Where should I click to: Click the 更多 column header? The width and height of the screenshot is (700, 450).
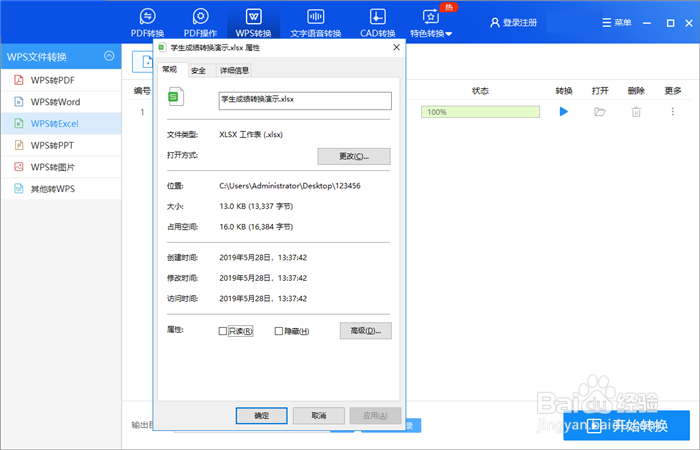pos(673,91)
